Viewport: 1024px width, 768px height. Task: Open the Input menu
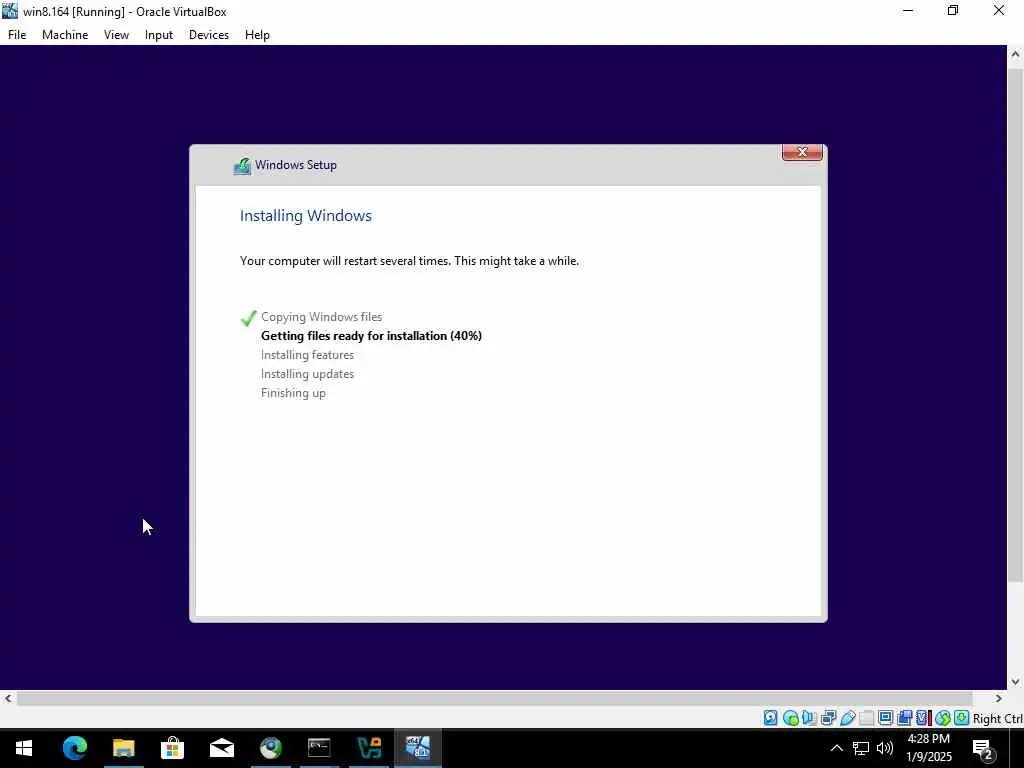(x=159, y=35)
